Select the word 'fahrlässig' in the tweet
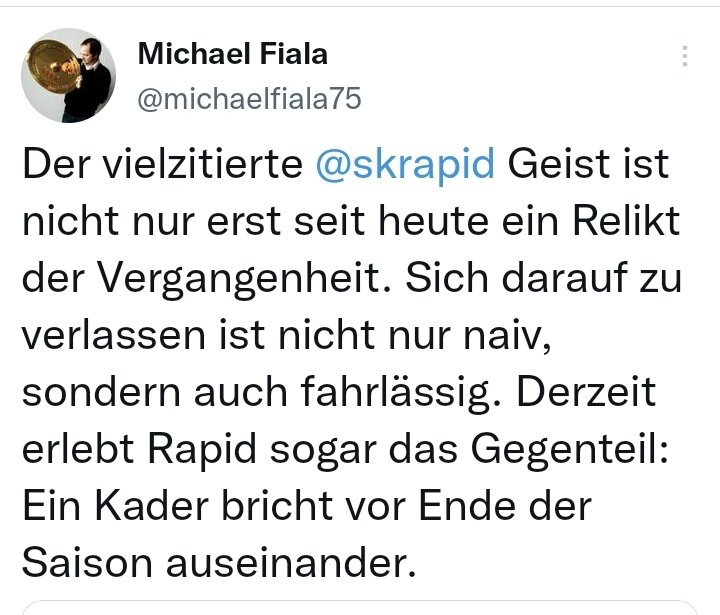Viewport: 720px width, 615px height. [x=400, y=392]
